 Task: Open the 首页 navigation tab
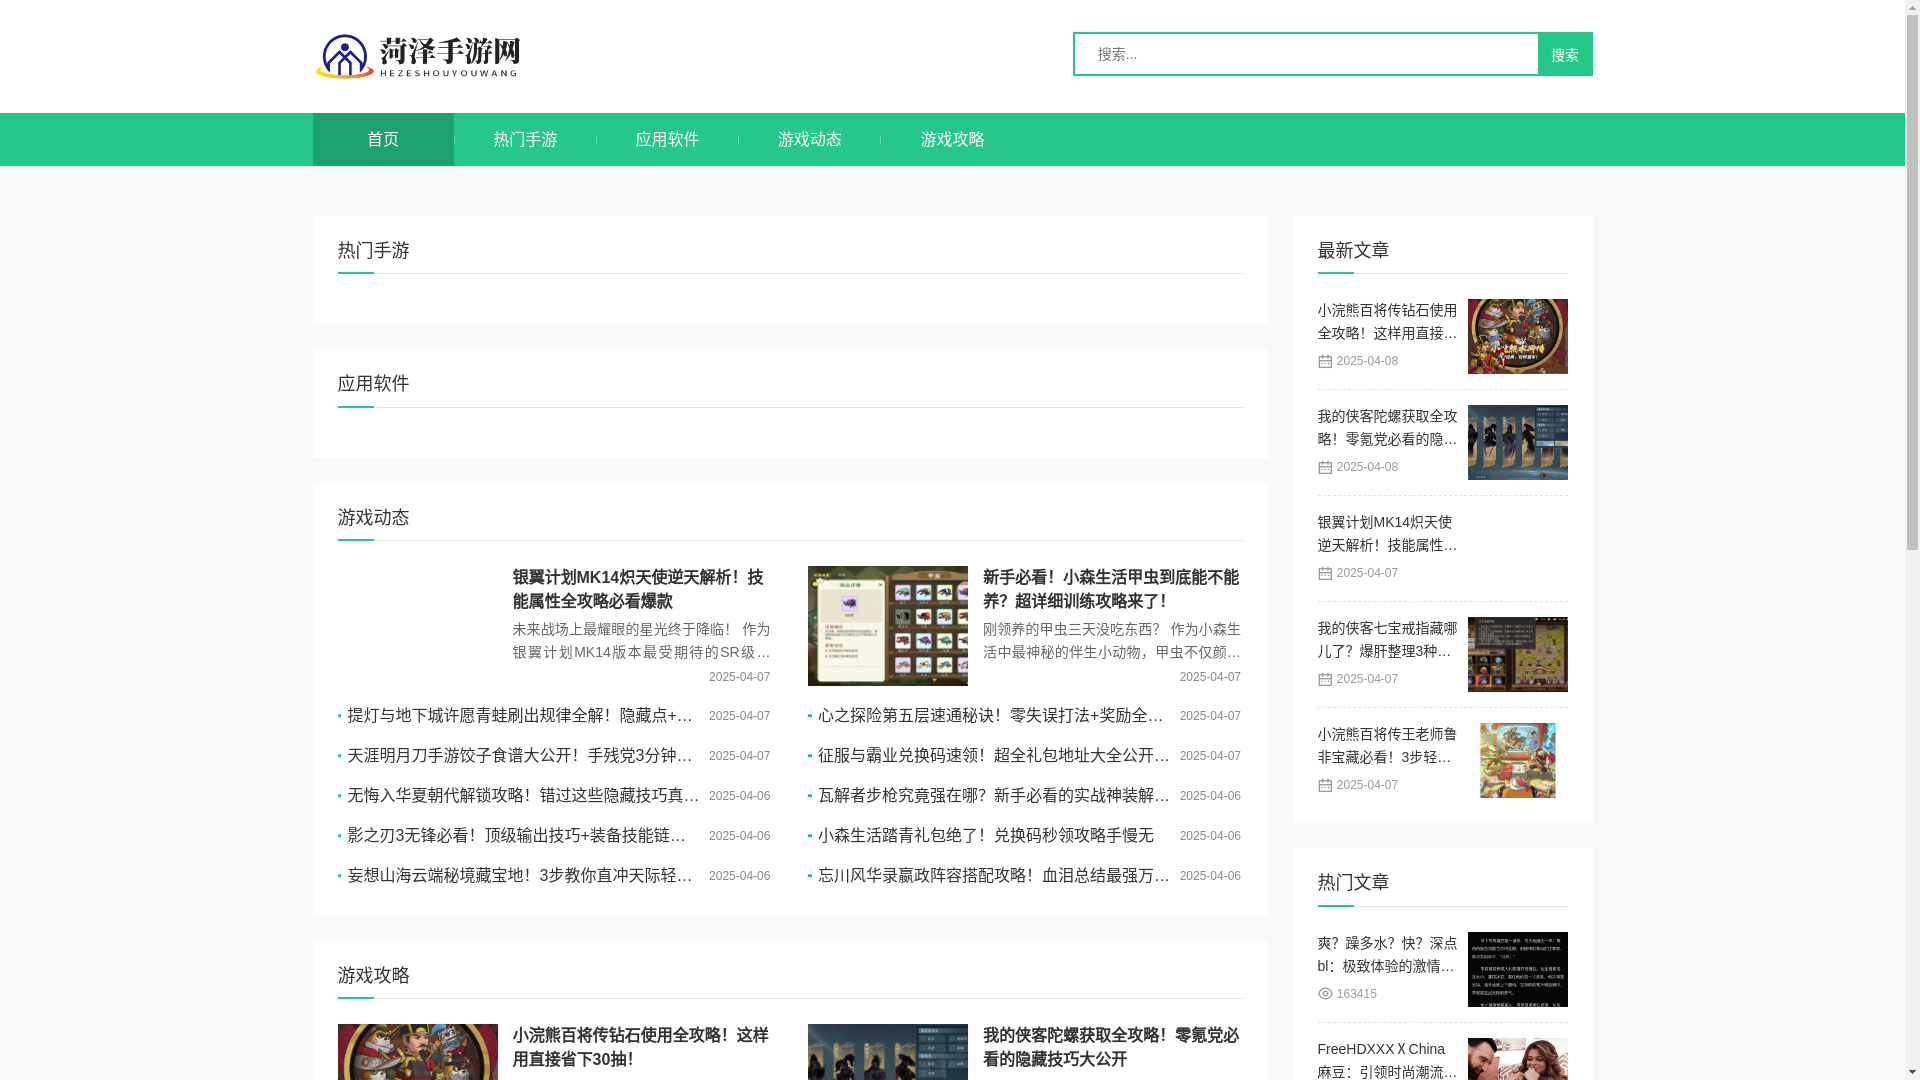click(x=383, y=139)
